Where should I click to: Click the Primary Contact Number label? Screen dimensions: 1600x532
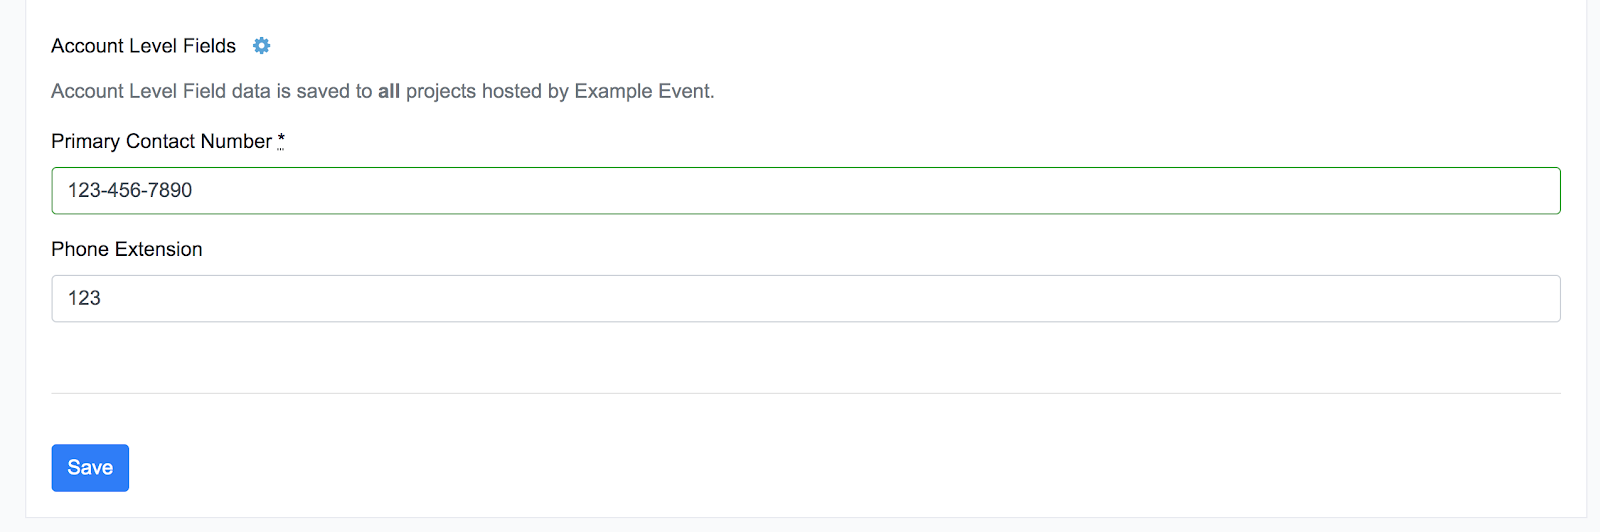point(162,141)
